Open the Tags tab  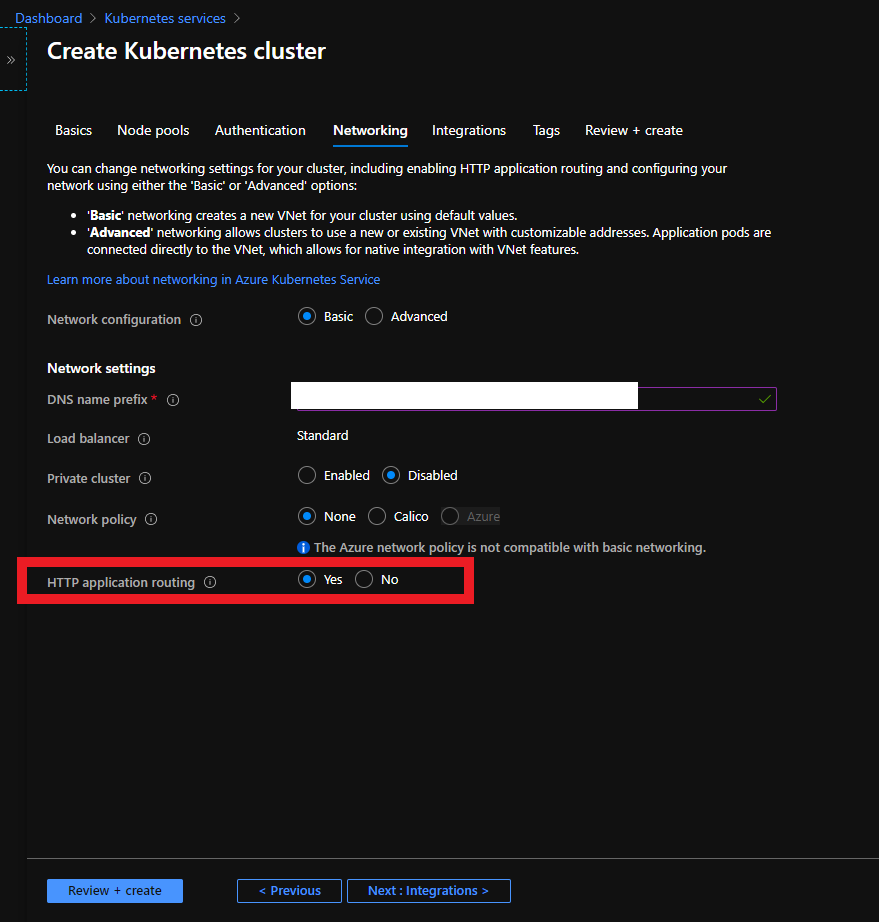546,131
